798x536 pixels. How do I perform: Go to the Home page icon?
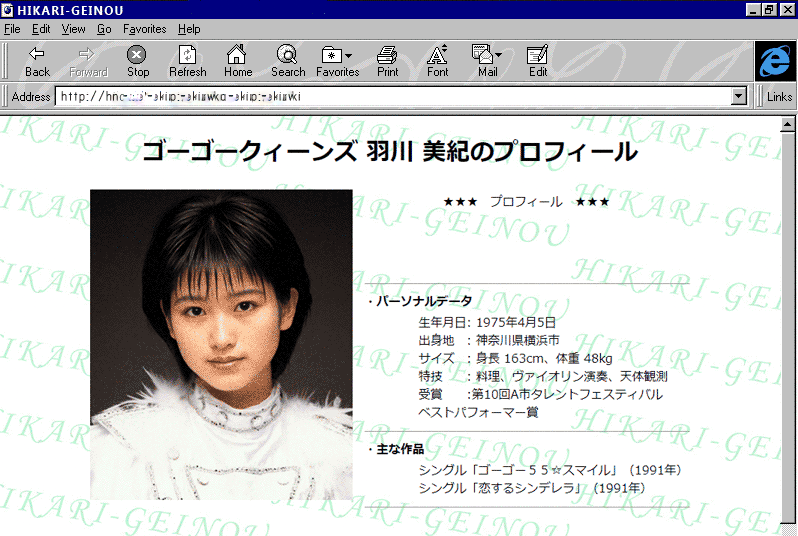point(237,54)
